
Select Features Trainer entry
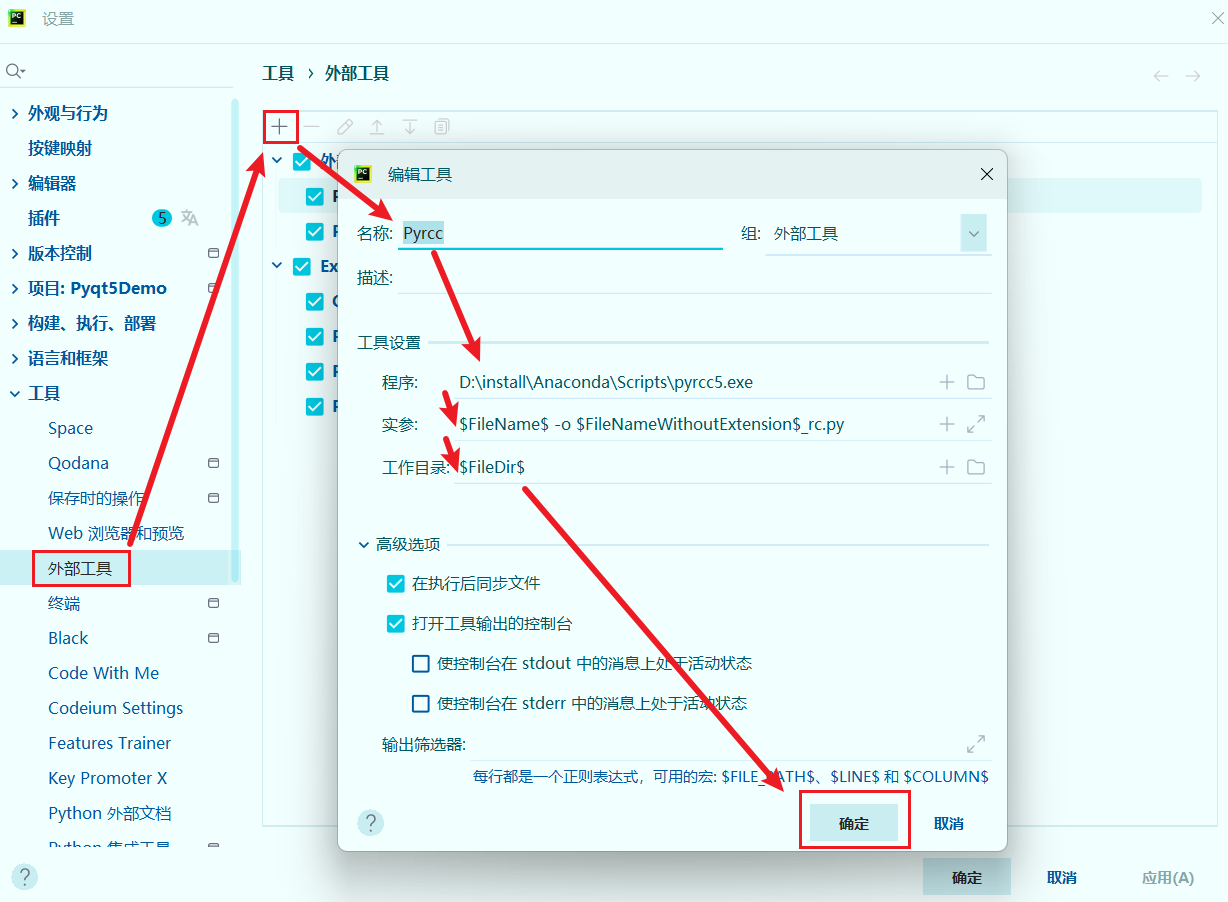(109, 743)
